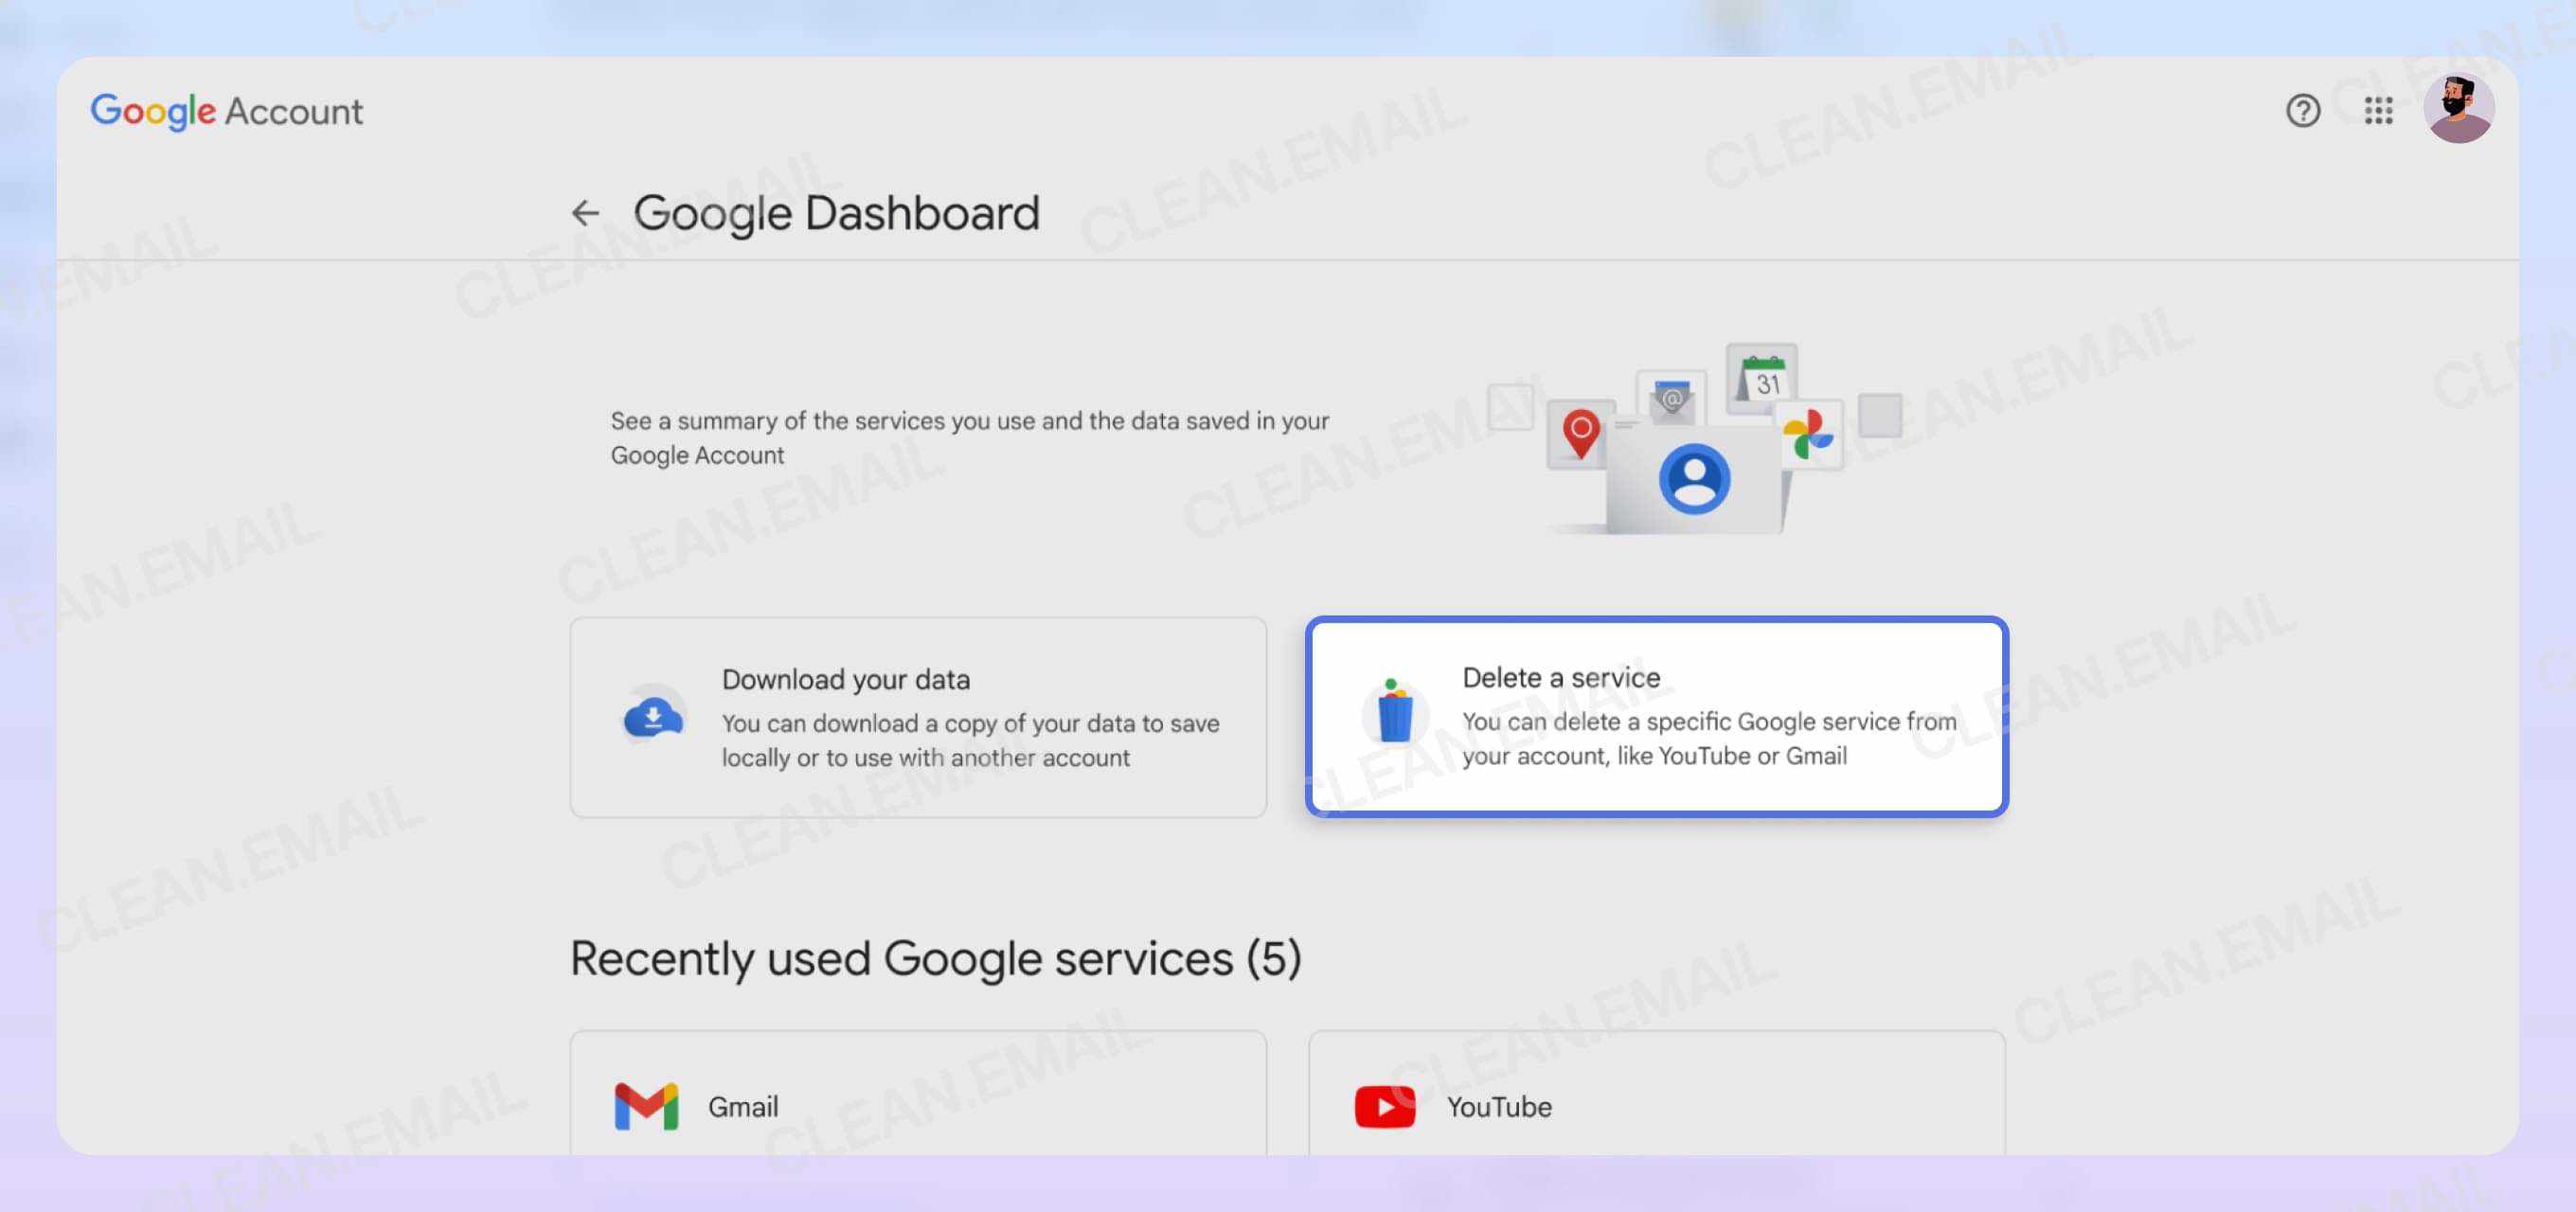
Task: Open the Delete a service card
Action: click(x=1656, y=716)
